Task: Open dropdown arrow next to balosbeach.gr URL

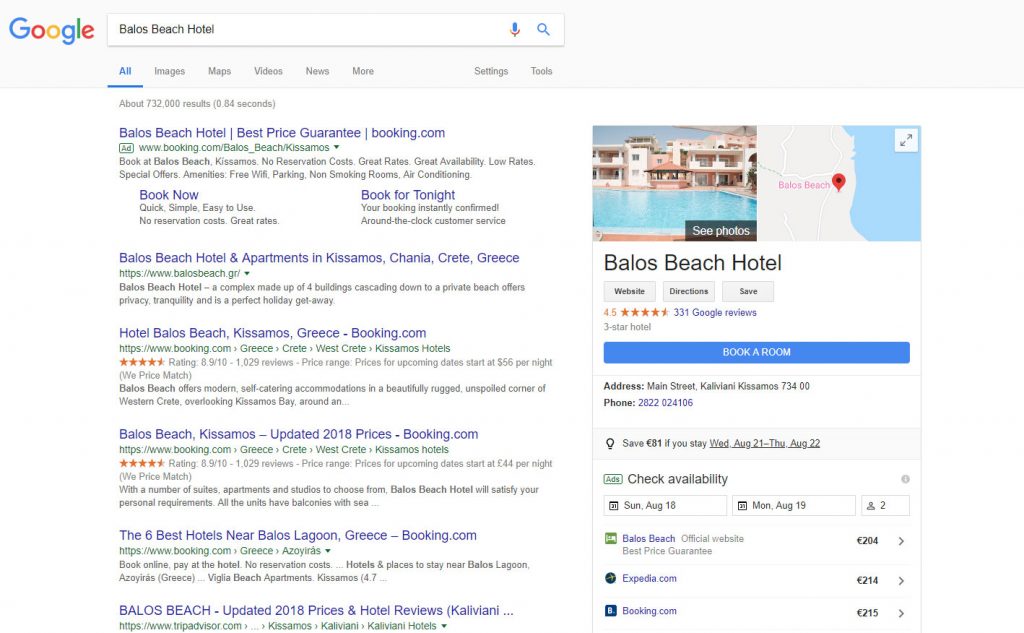Action: click(247, 274)
